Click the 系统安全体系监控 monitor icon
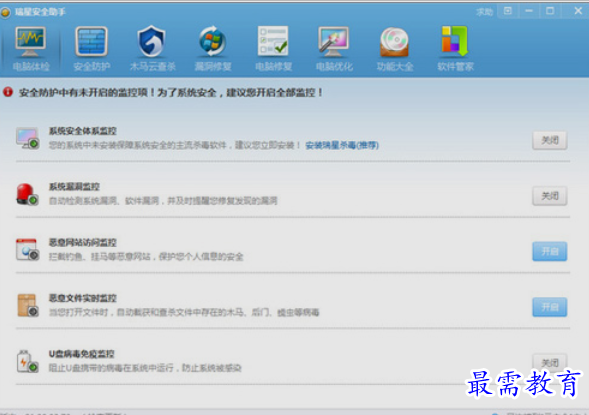The width and height of the screenshot is (589, 415). (27, 138)
